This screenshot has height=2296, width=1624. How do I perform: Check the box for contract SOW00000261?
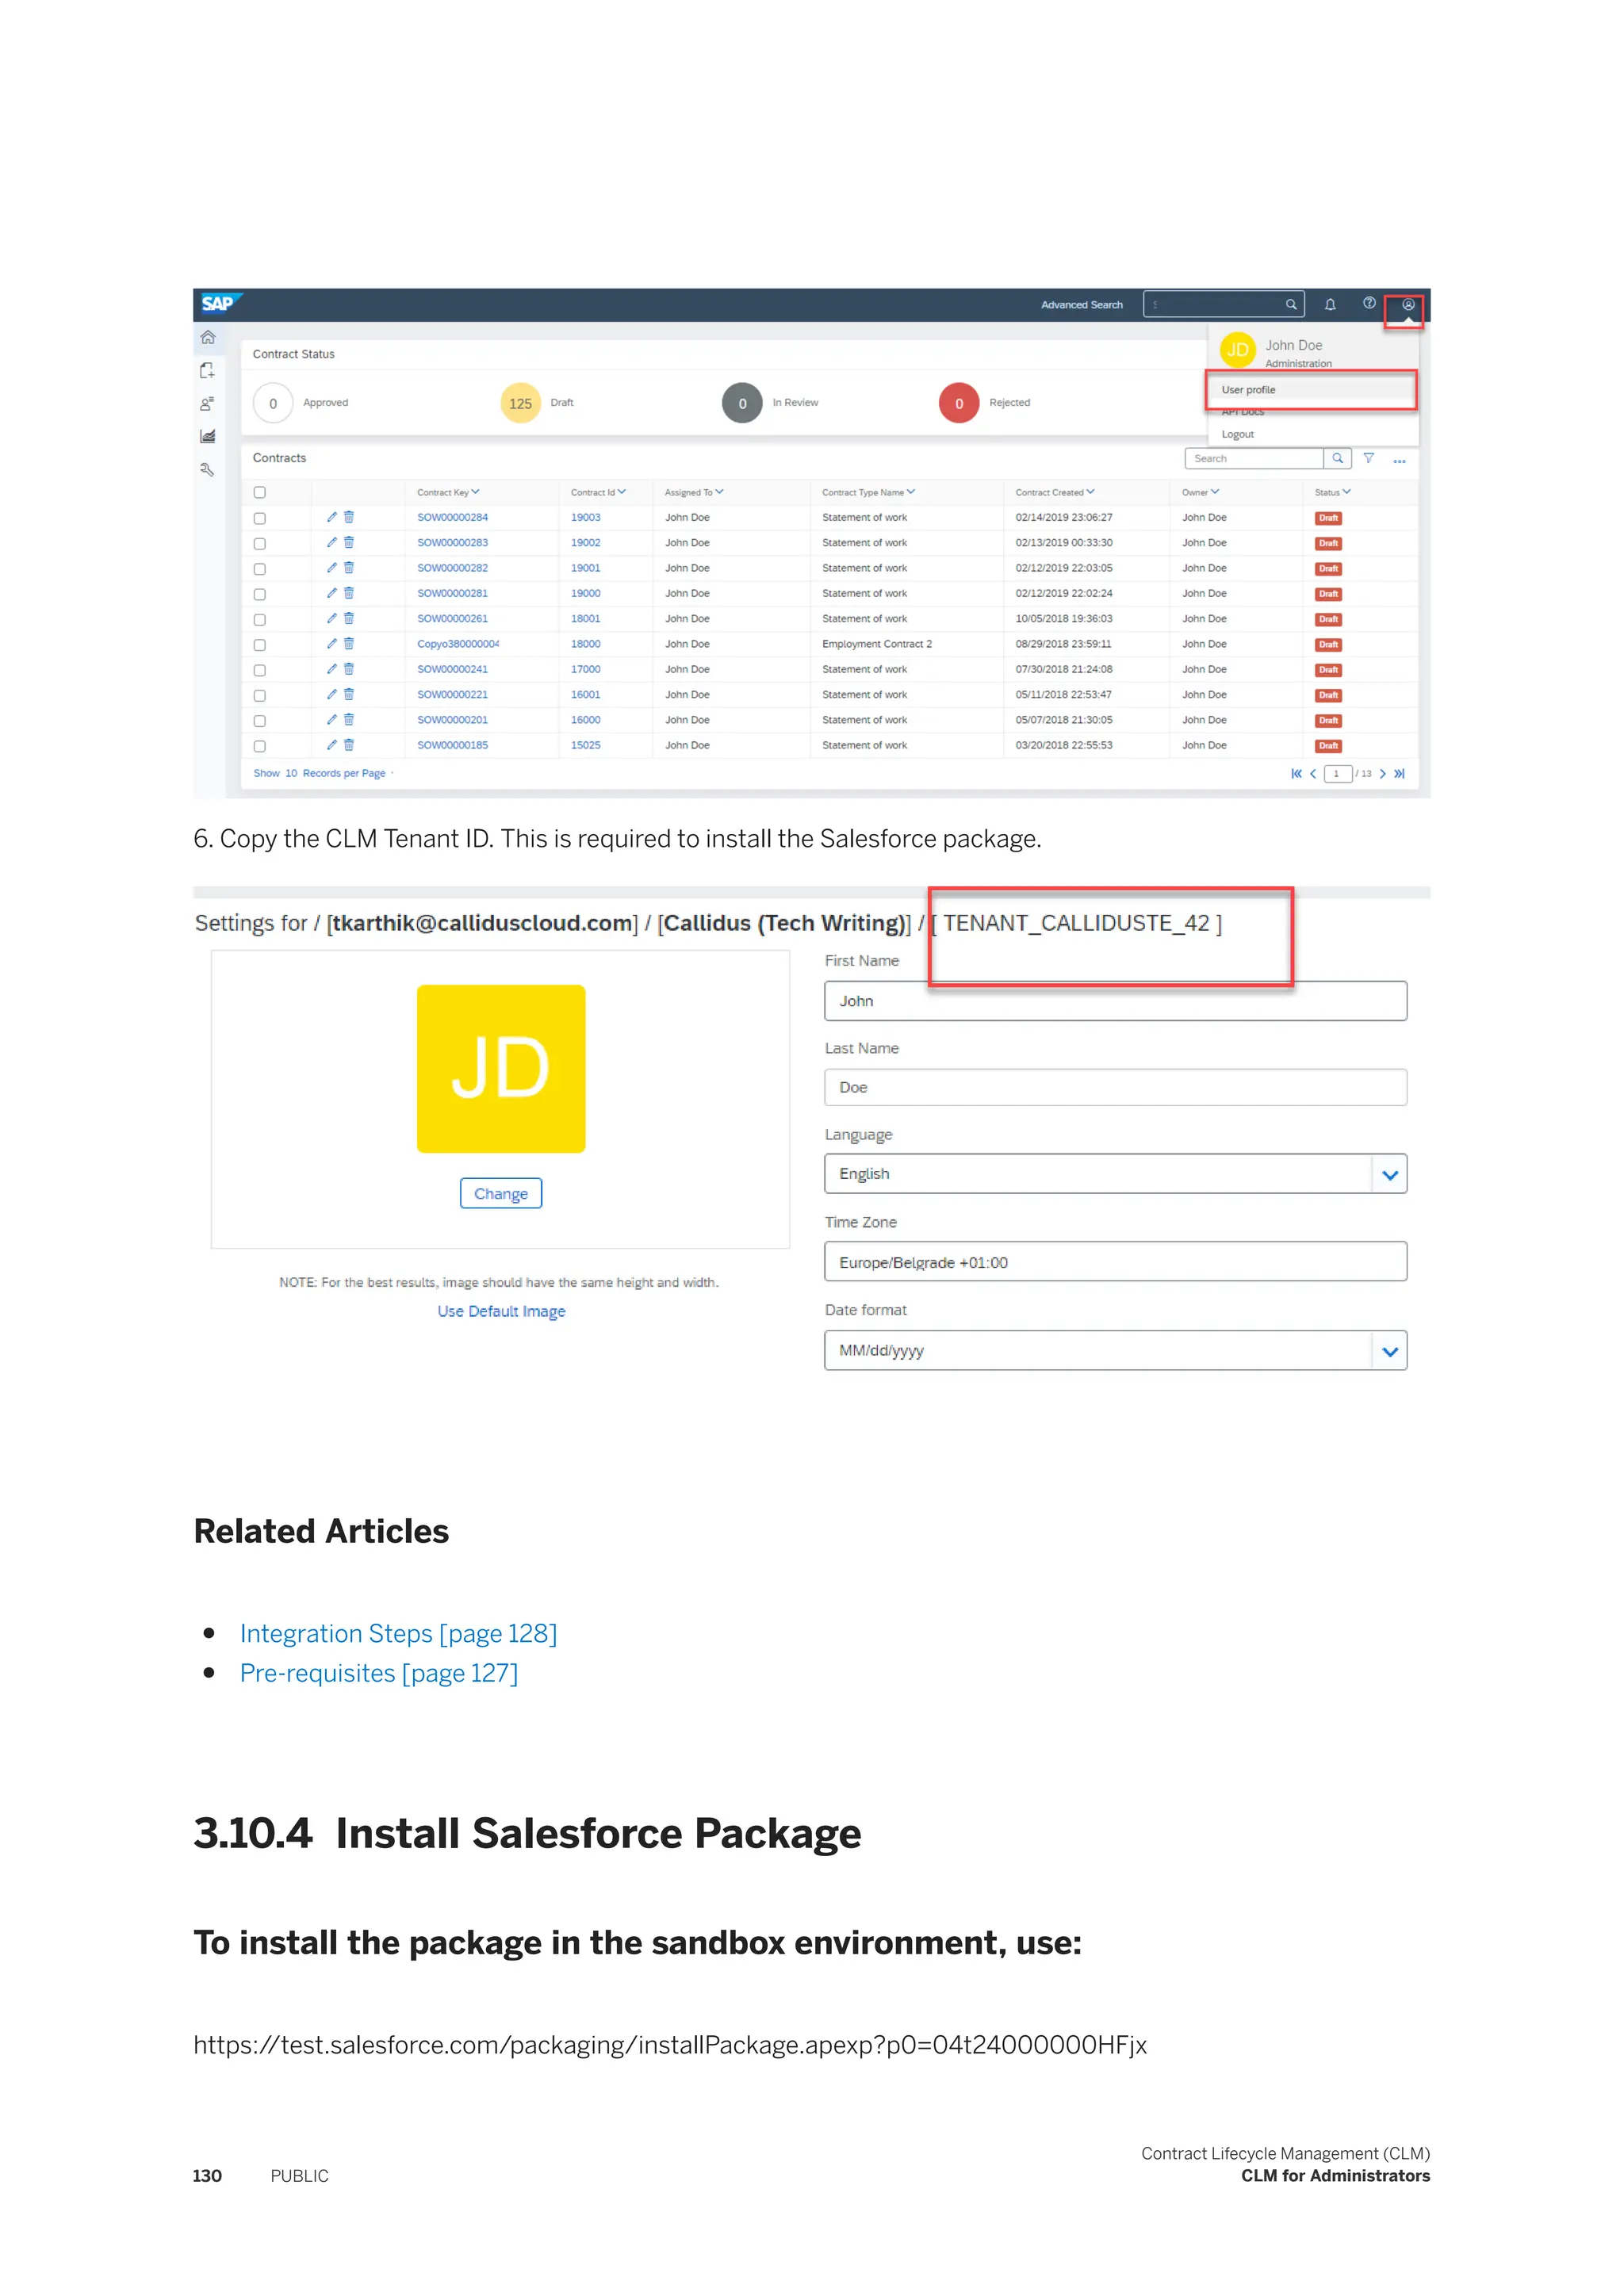(x=260, y=620)
